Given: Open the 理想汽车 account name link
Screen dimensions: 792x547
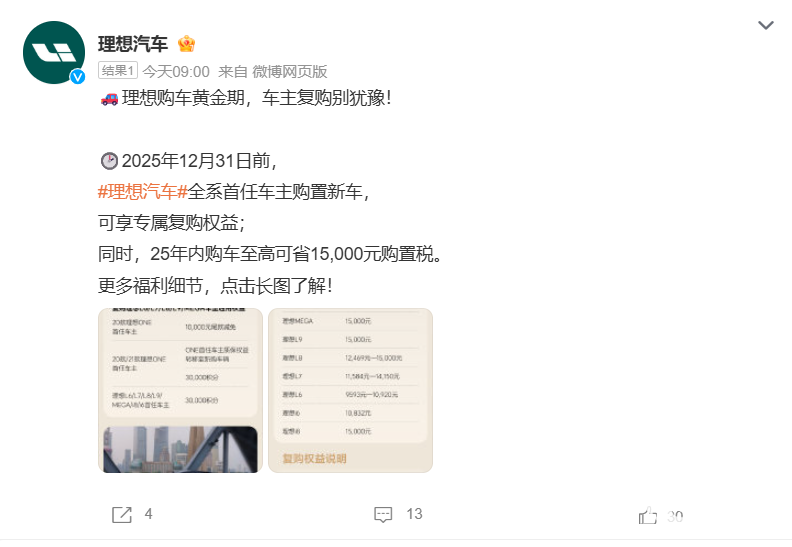Looking at the screenshot, I should tap(133, 44).
